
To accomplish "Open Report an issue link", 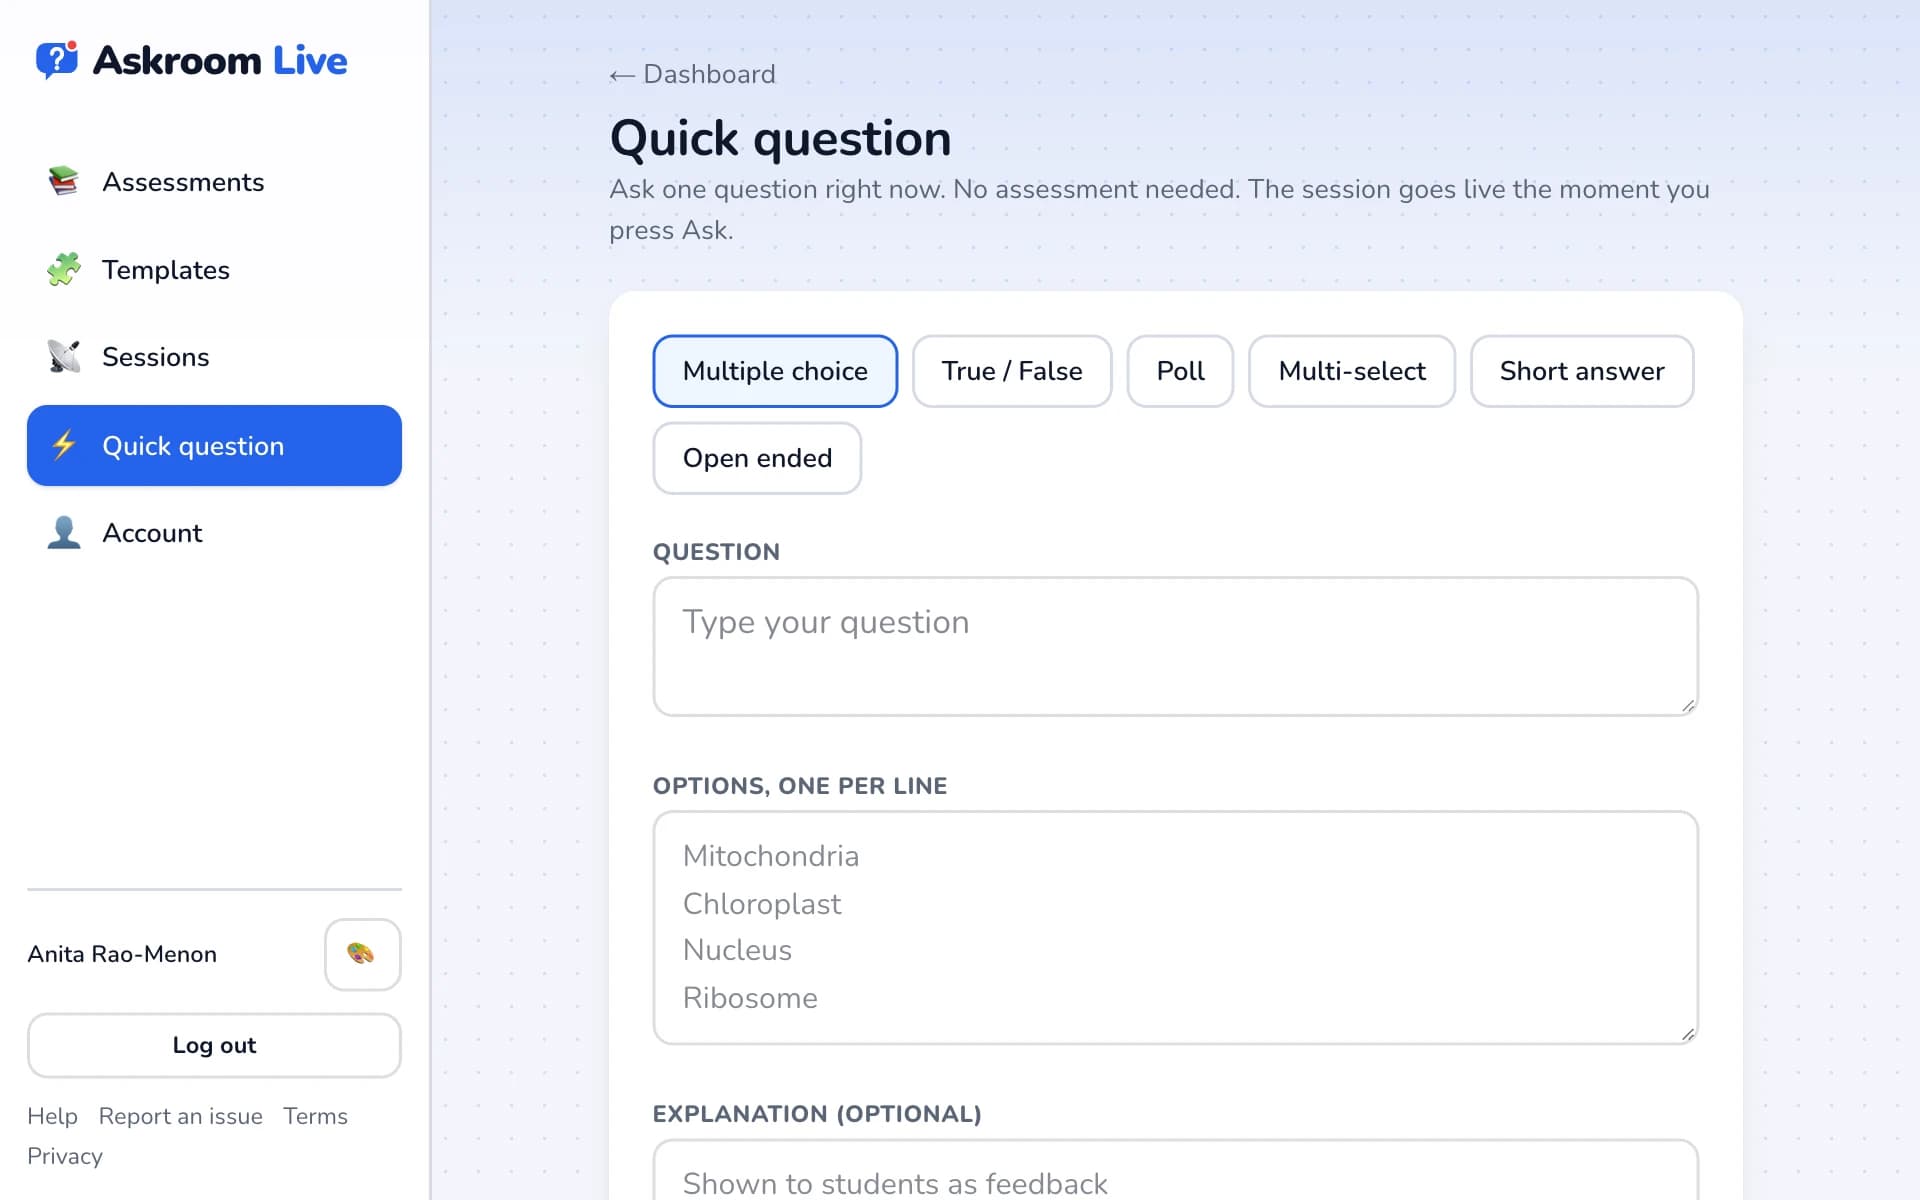I will 180,1116.
